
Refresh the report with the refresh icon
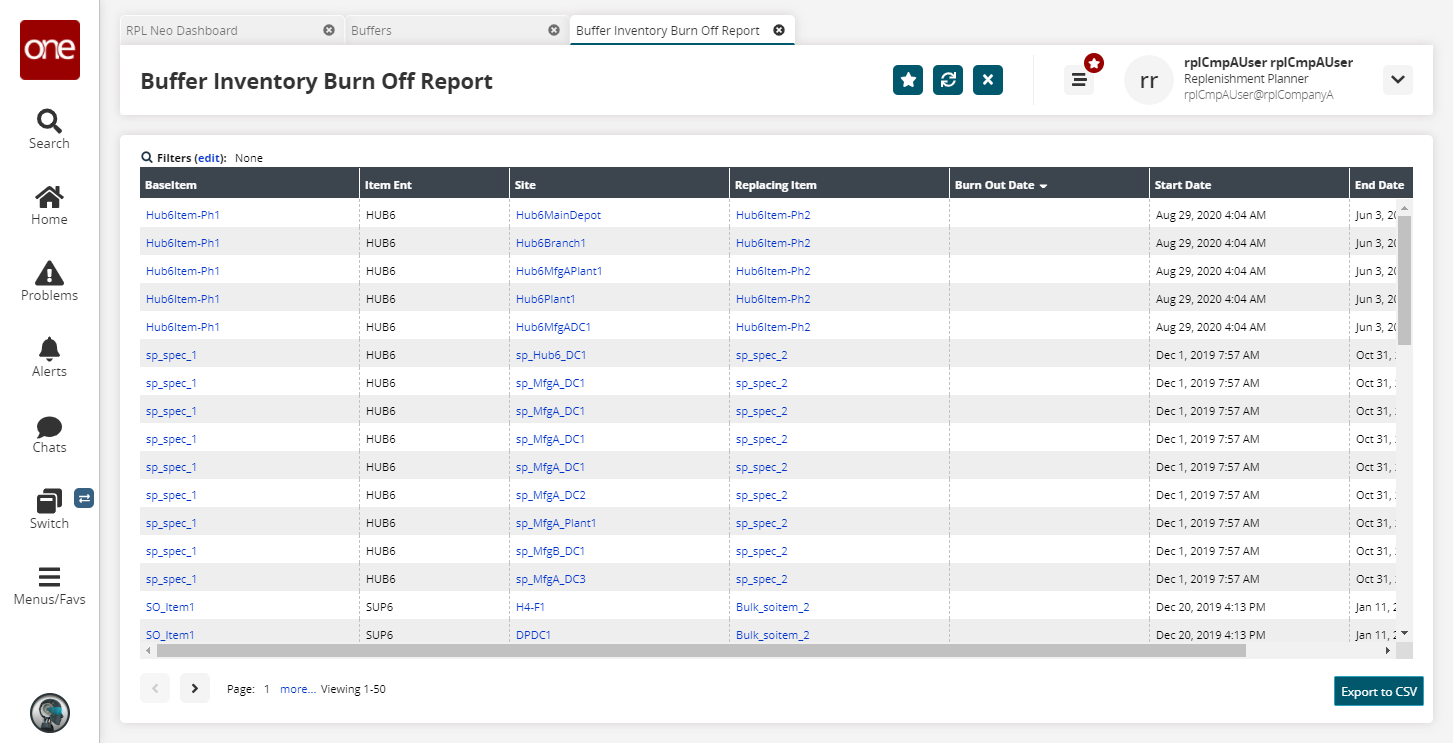pyautogui.click(x=947, y=80)
